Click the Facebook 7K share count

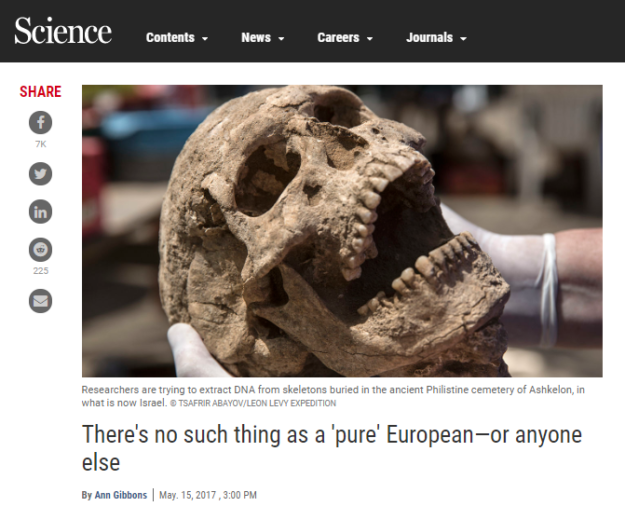[40, 144]
